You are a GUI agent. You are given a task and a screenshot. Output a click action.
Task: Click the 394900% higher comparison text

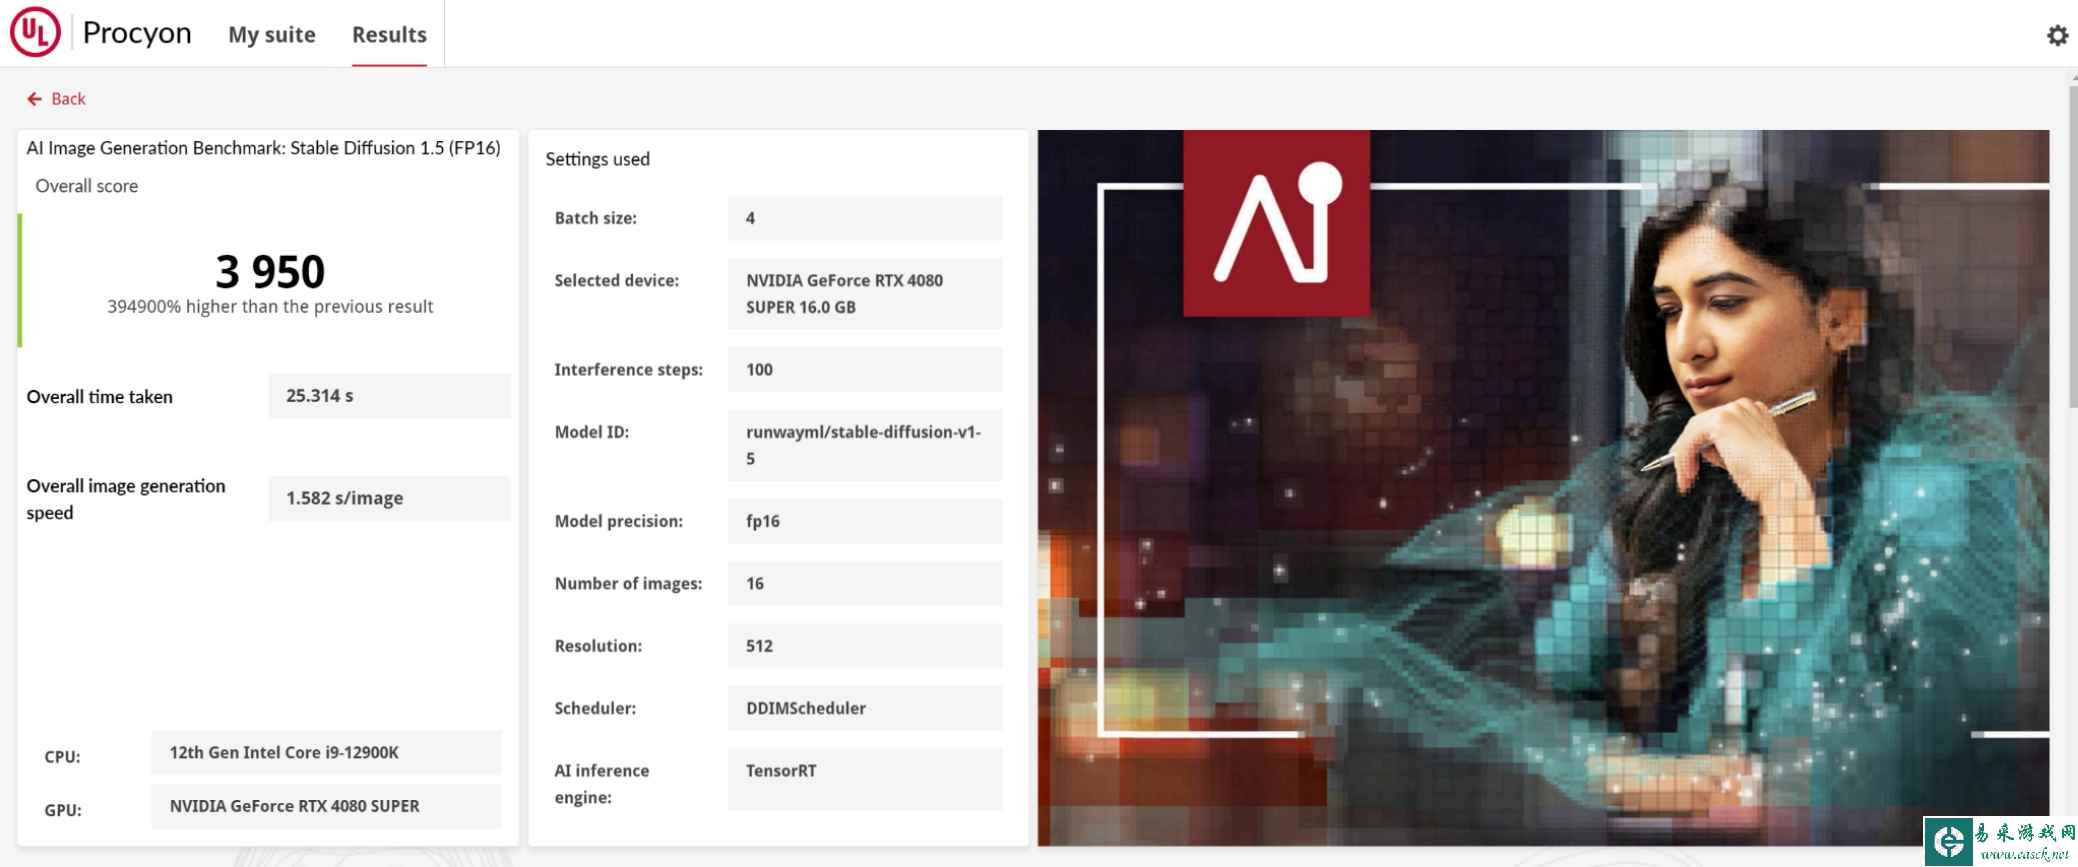(270, 306)
